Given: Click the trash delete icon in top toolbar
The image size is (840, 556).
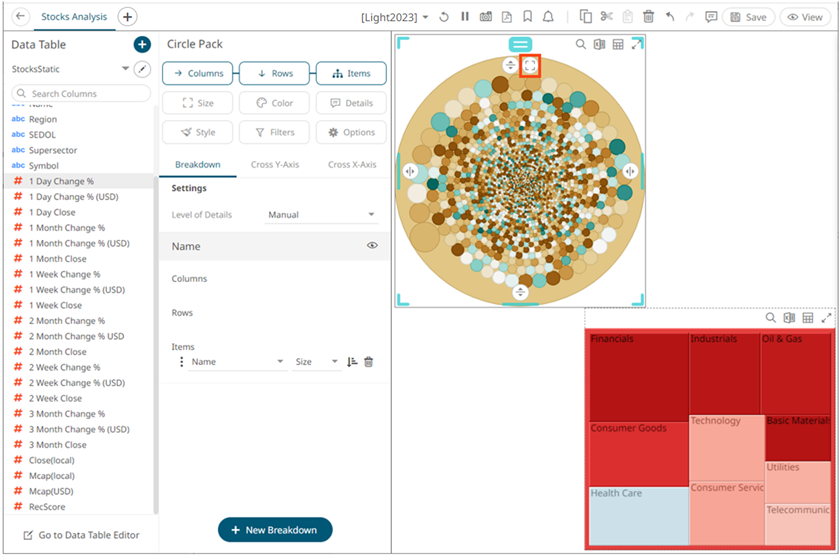Looking at the screenshot, I should pyautogui.click(x=648, y=17).
